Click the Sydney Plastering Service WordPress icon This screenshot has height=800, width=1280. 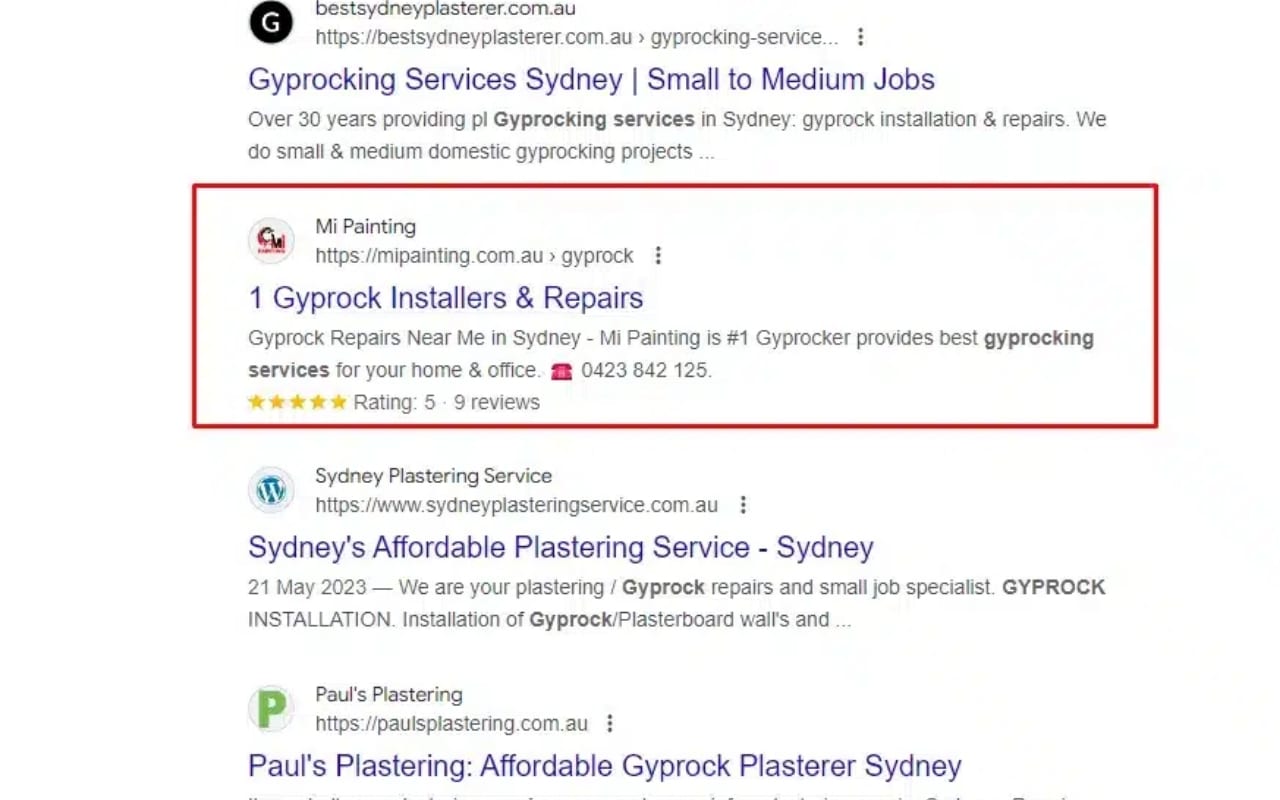pyautogui.click(x=271, y=490)
